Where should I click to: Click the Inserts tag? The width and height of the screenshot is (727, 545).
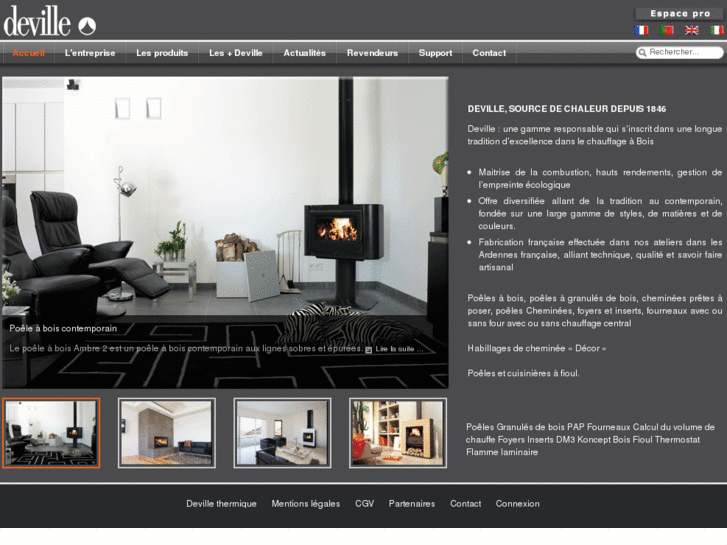coord(540,440)
